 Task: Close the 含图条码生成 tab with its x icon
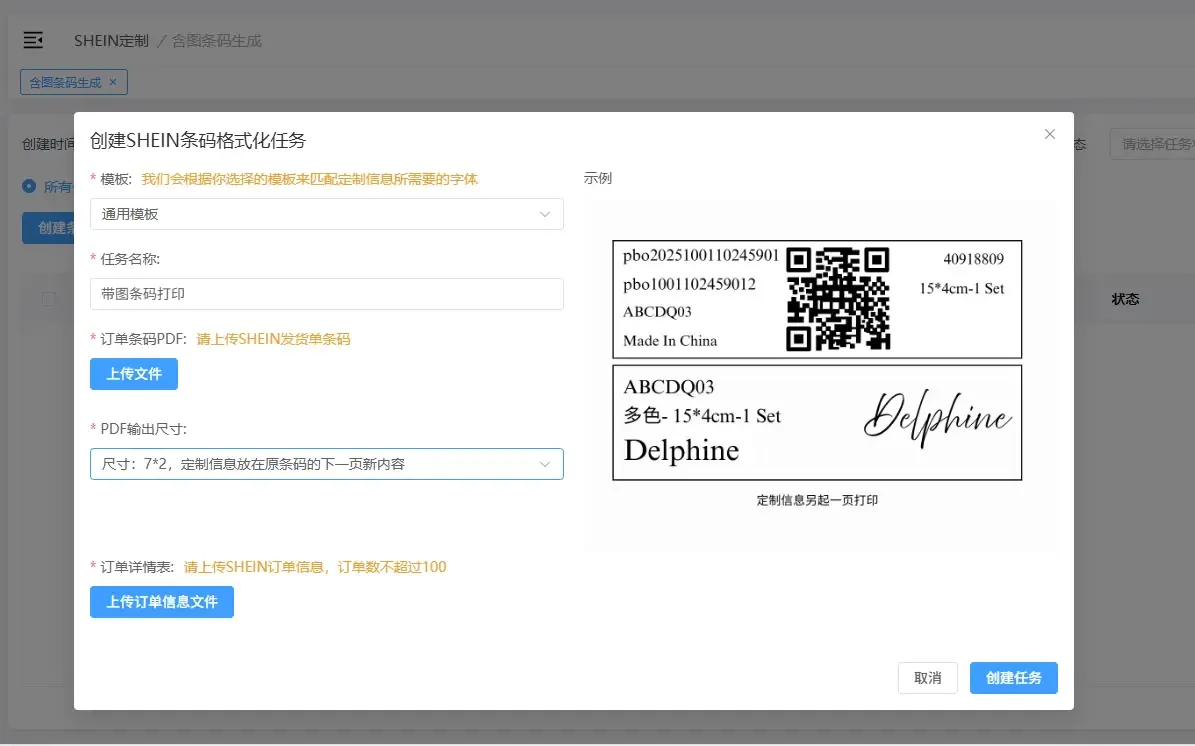[x=113, y=82]
